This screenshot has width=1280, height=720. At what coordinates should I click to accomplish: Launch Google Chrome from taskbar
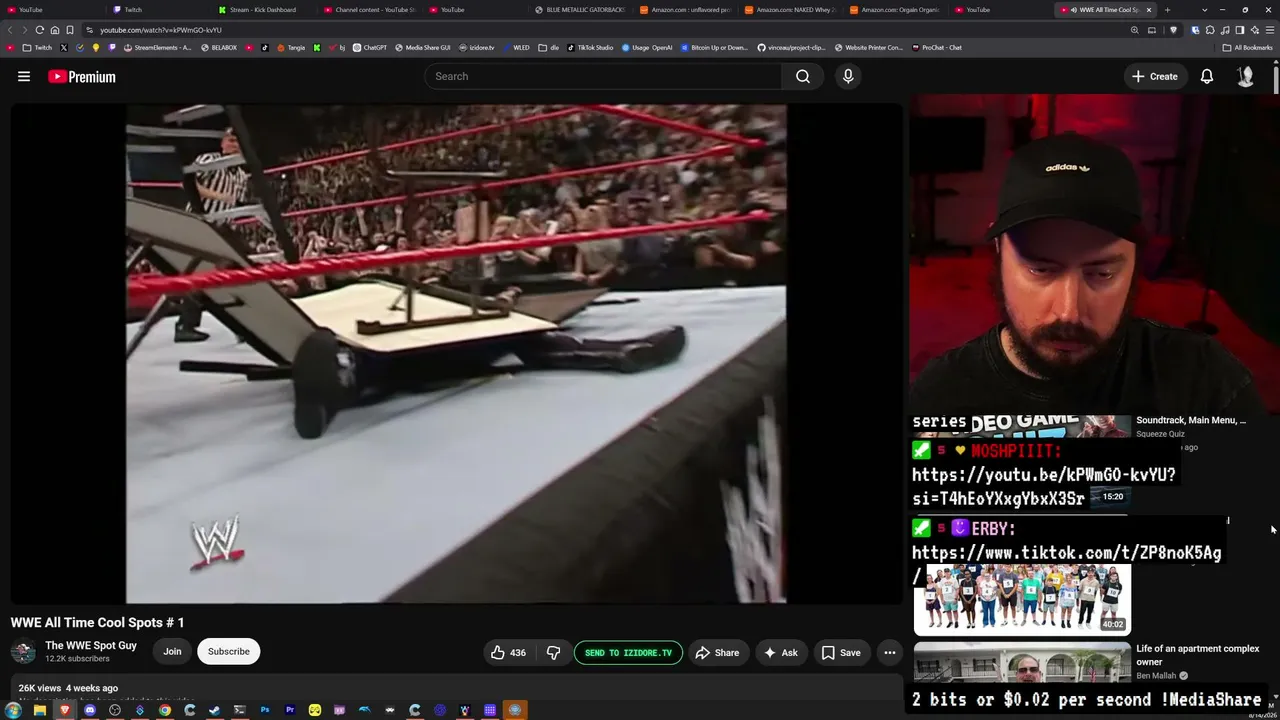pyautogui.click(x=165, y=710)
